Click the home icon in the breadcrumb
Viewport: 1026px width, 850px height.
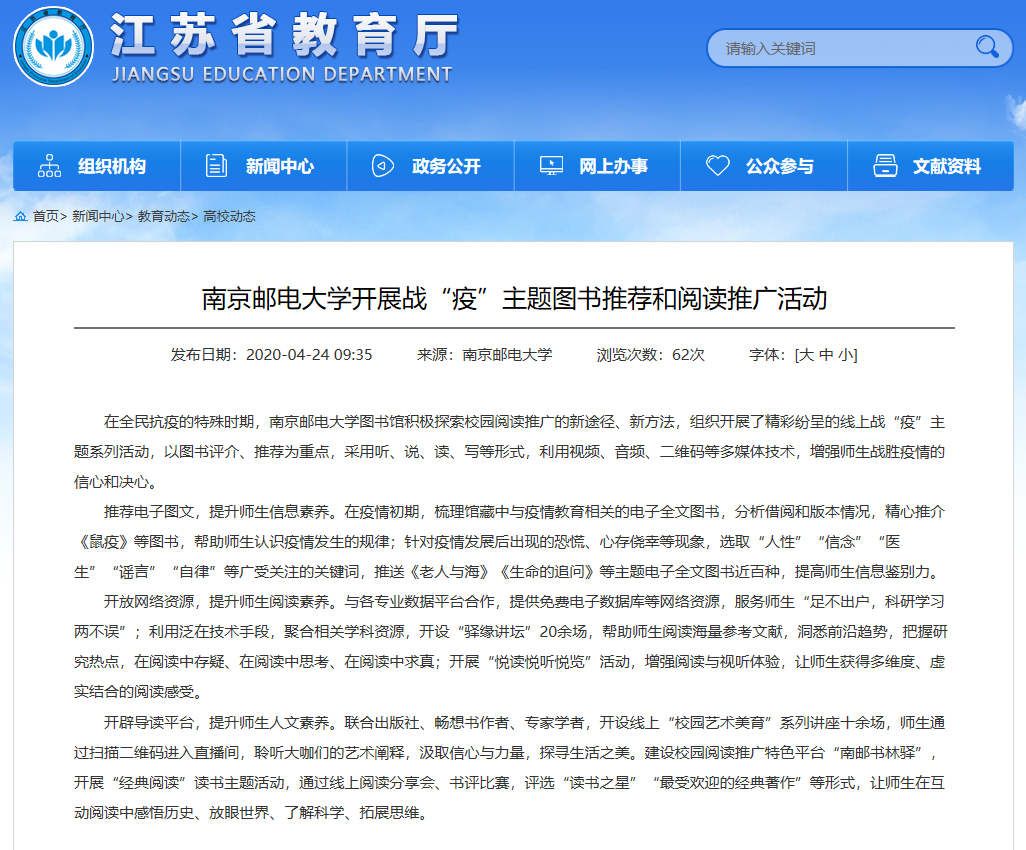[20, 216]
